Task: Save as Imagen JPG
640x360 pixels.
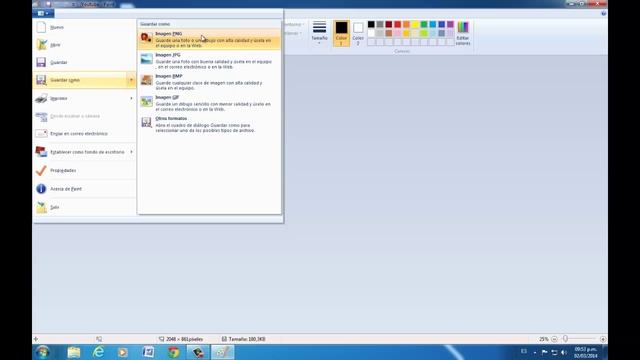Action: click(x=209, y=61)
